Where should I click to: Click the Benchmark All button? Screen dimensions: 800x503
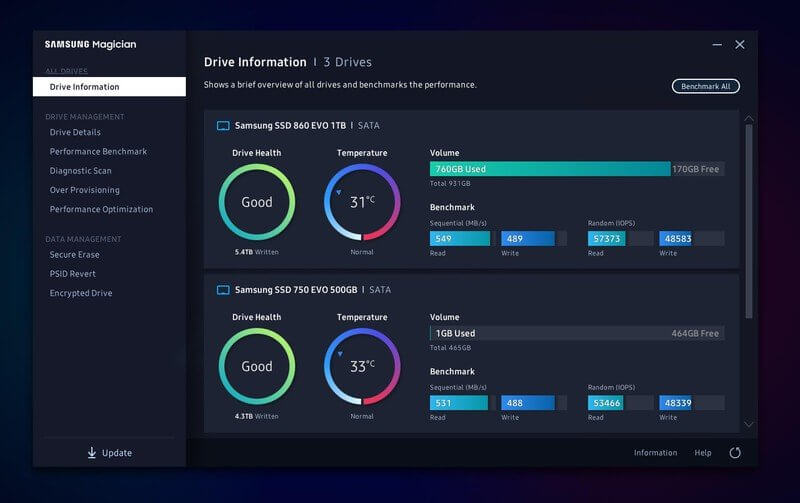coord(706,86)
